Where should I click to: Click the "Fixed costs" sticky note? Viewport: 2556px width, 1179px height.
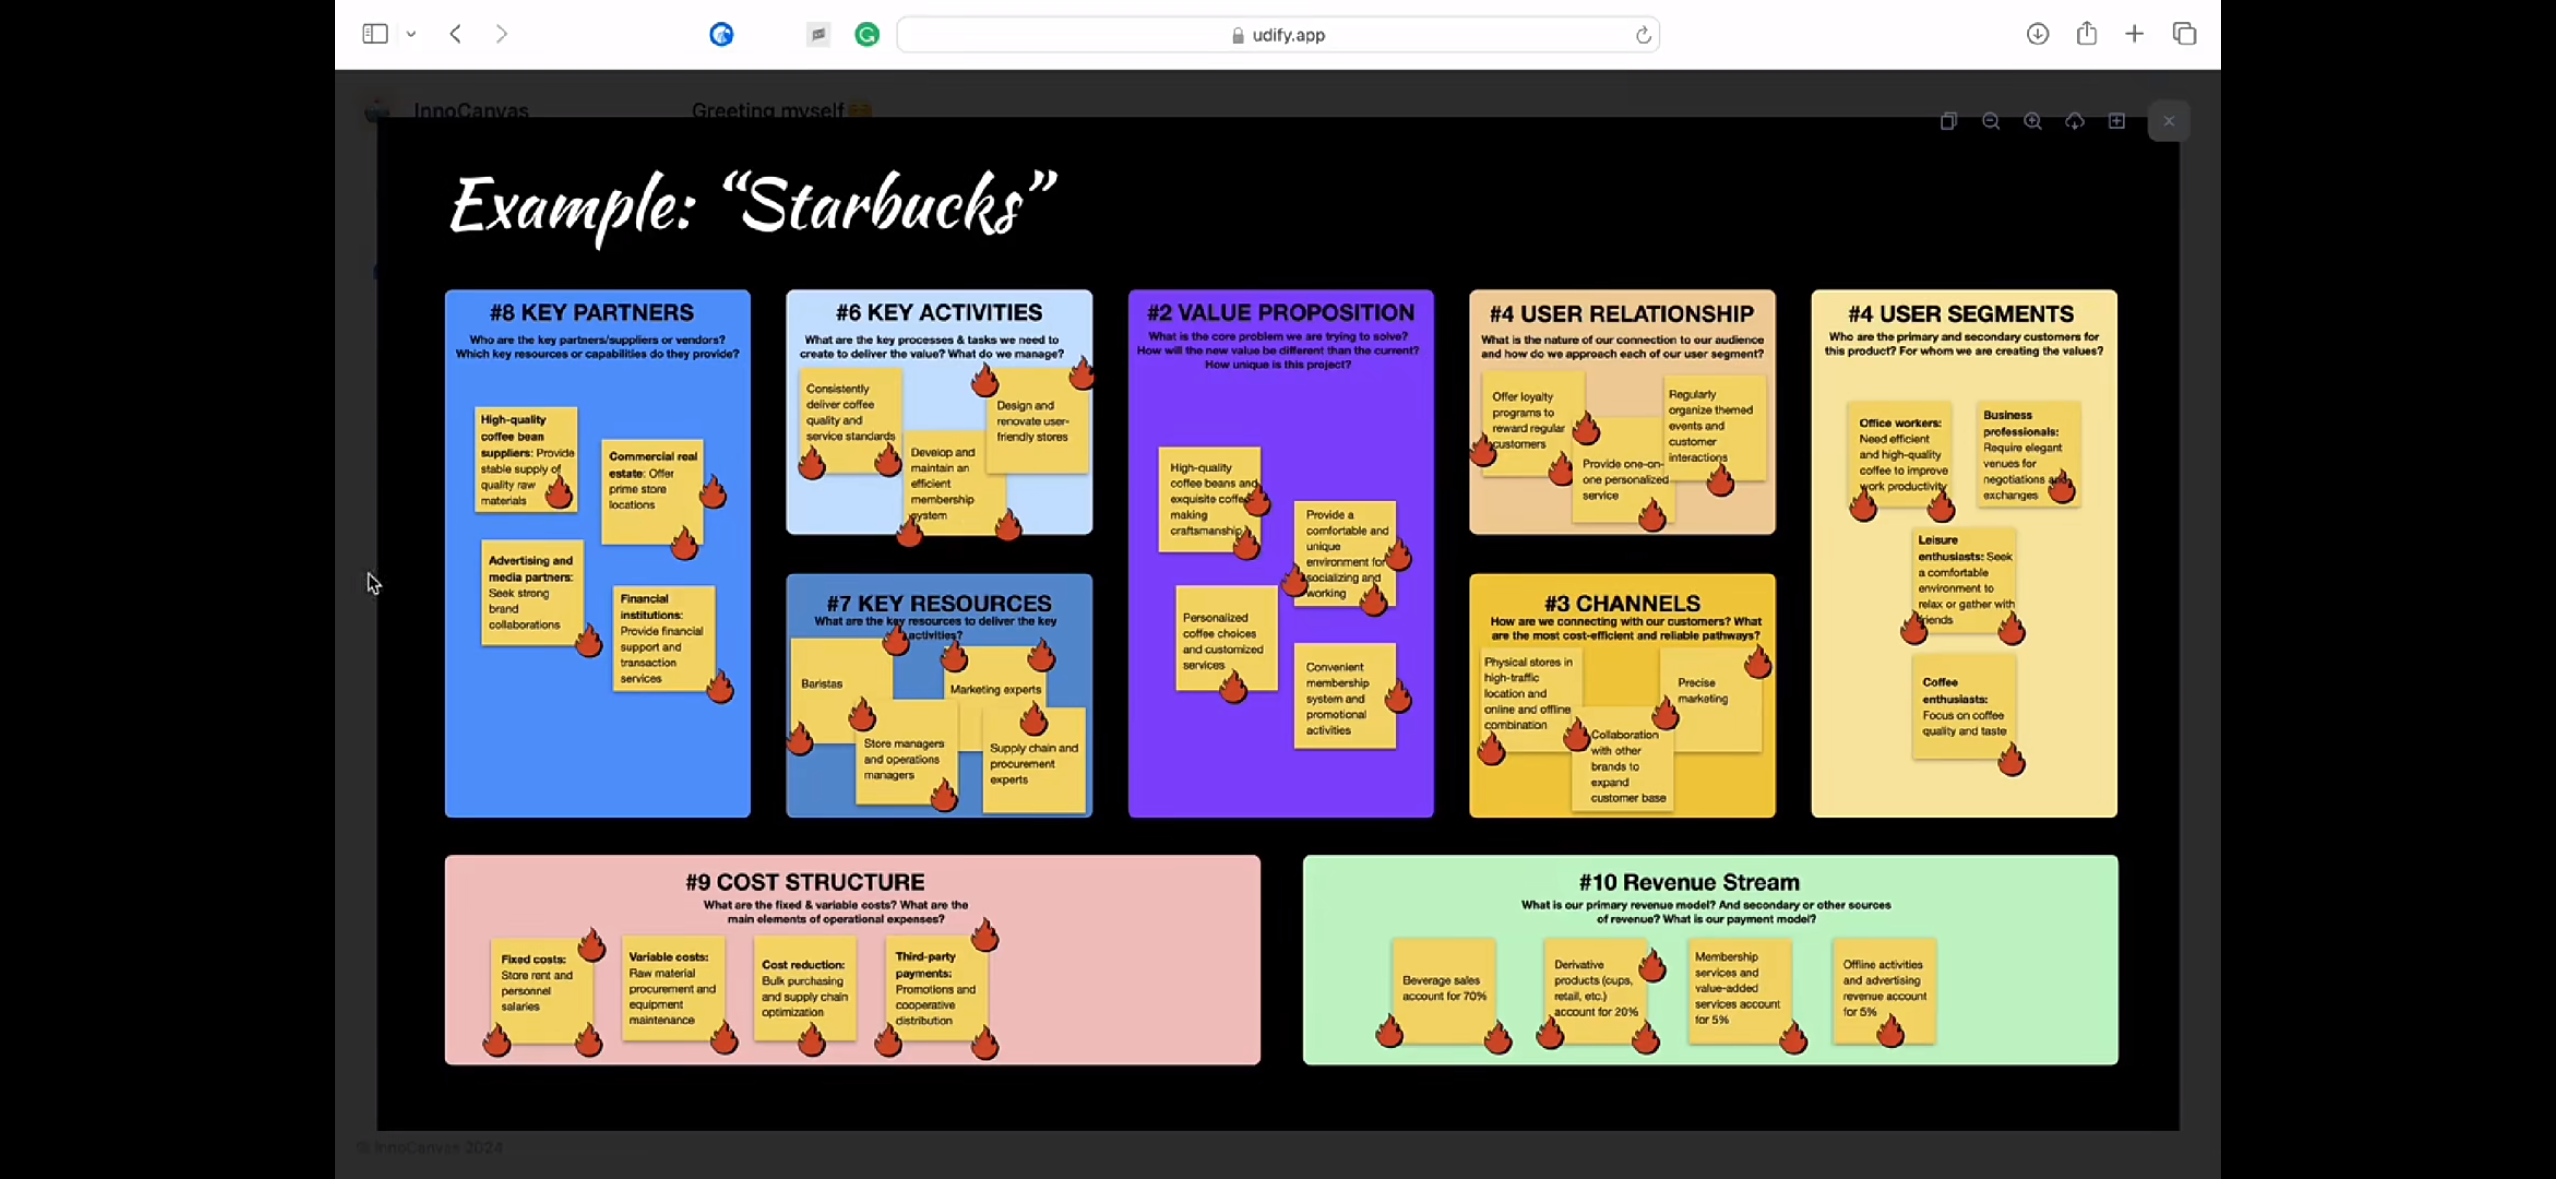coord(541,990)
